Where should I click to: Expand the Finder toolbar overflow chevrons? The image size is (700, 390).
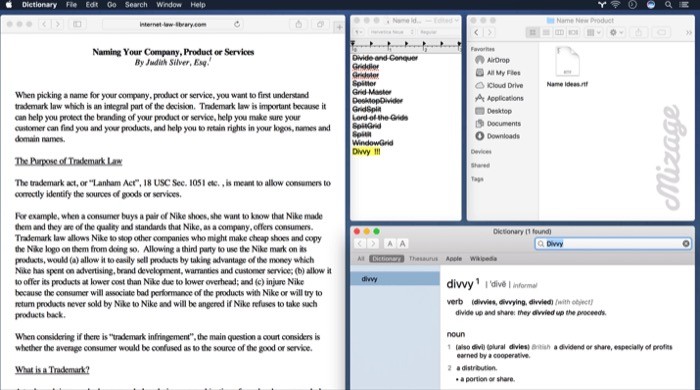[688, 32]
